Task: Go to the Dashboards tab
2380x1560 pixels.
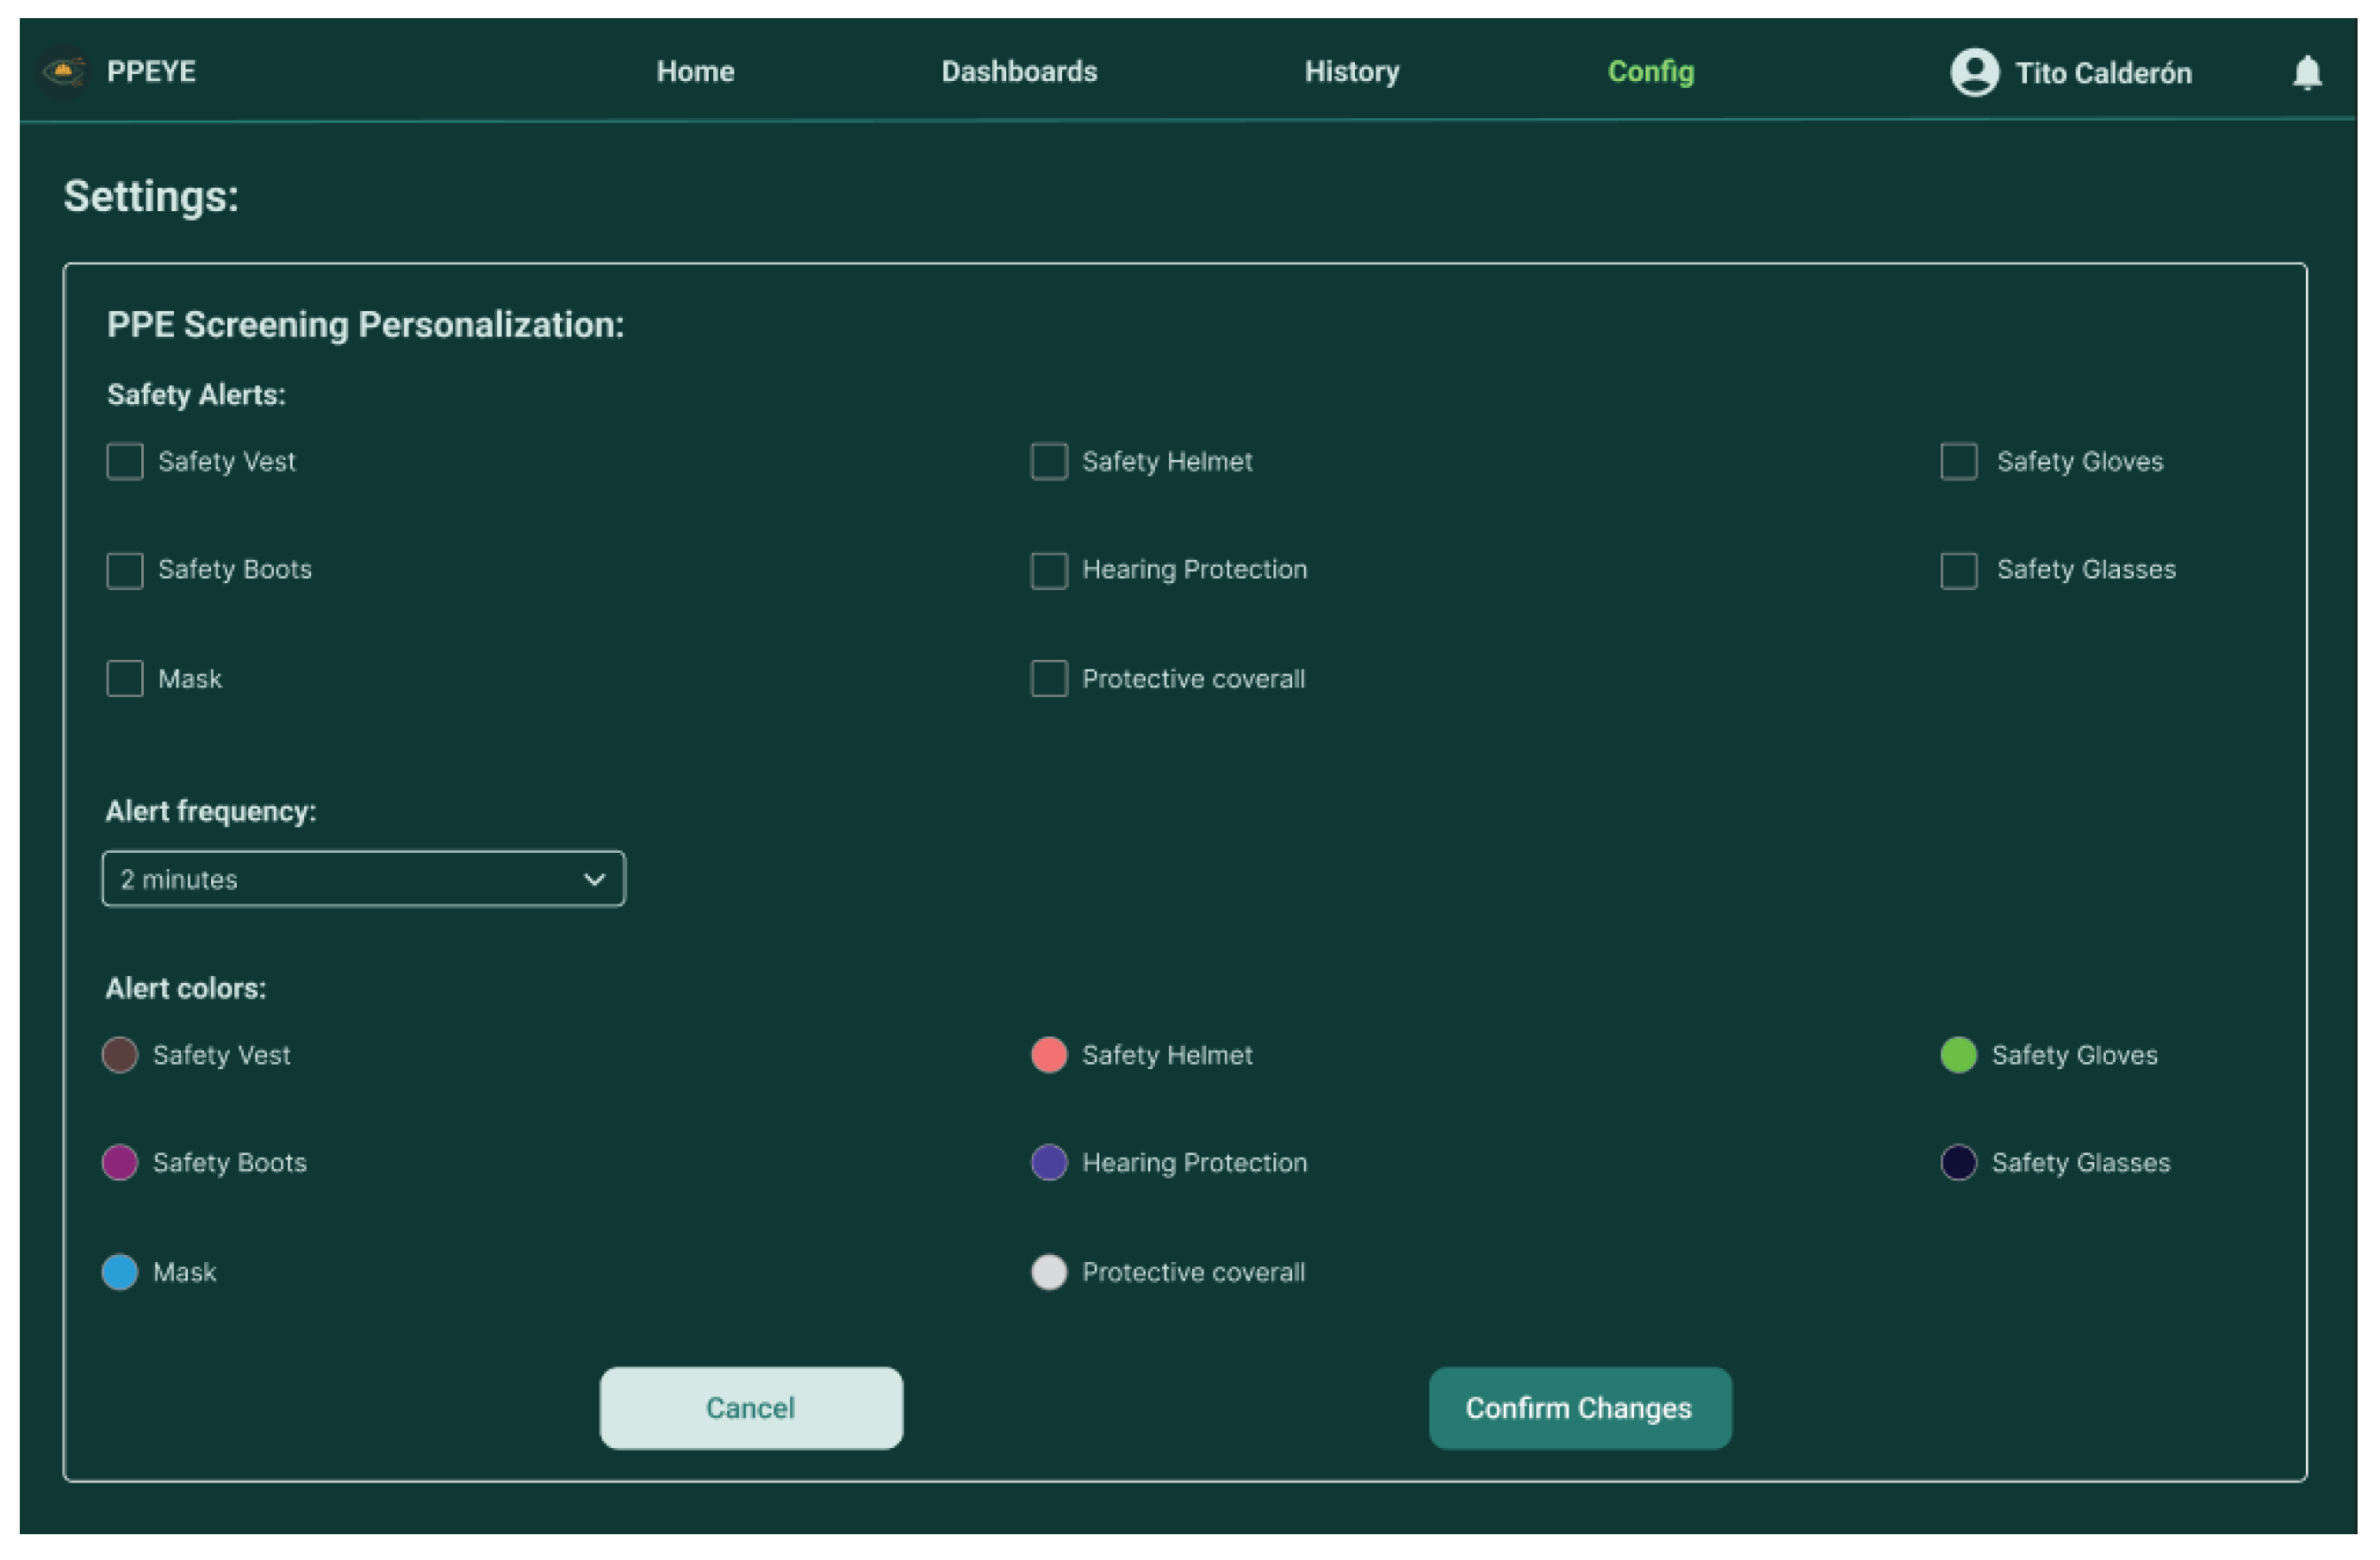Action: click(1019, 72)
